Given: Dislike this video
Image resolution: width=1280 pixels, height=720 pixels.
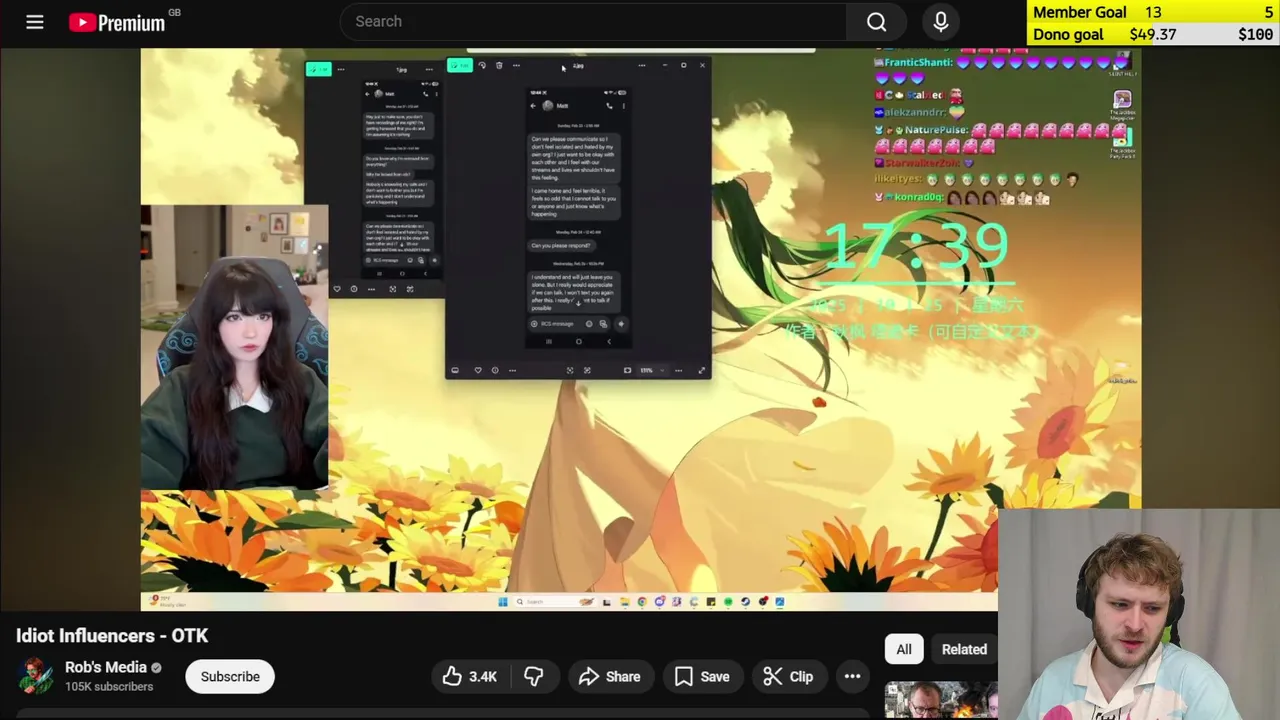Looking at the screenshot, I should click(533, 677).
